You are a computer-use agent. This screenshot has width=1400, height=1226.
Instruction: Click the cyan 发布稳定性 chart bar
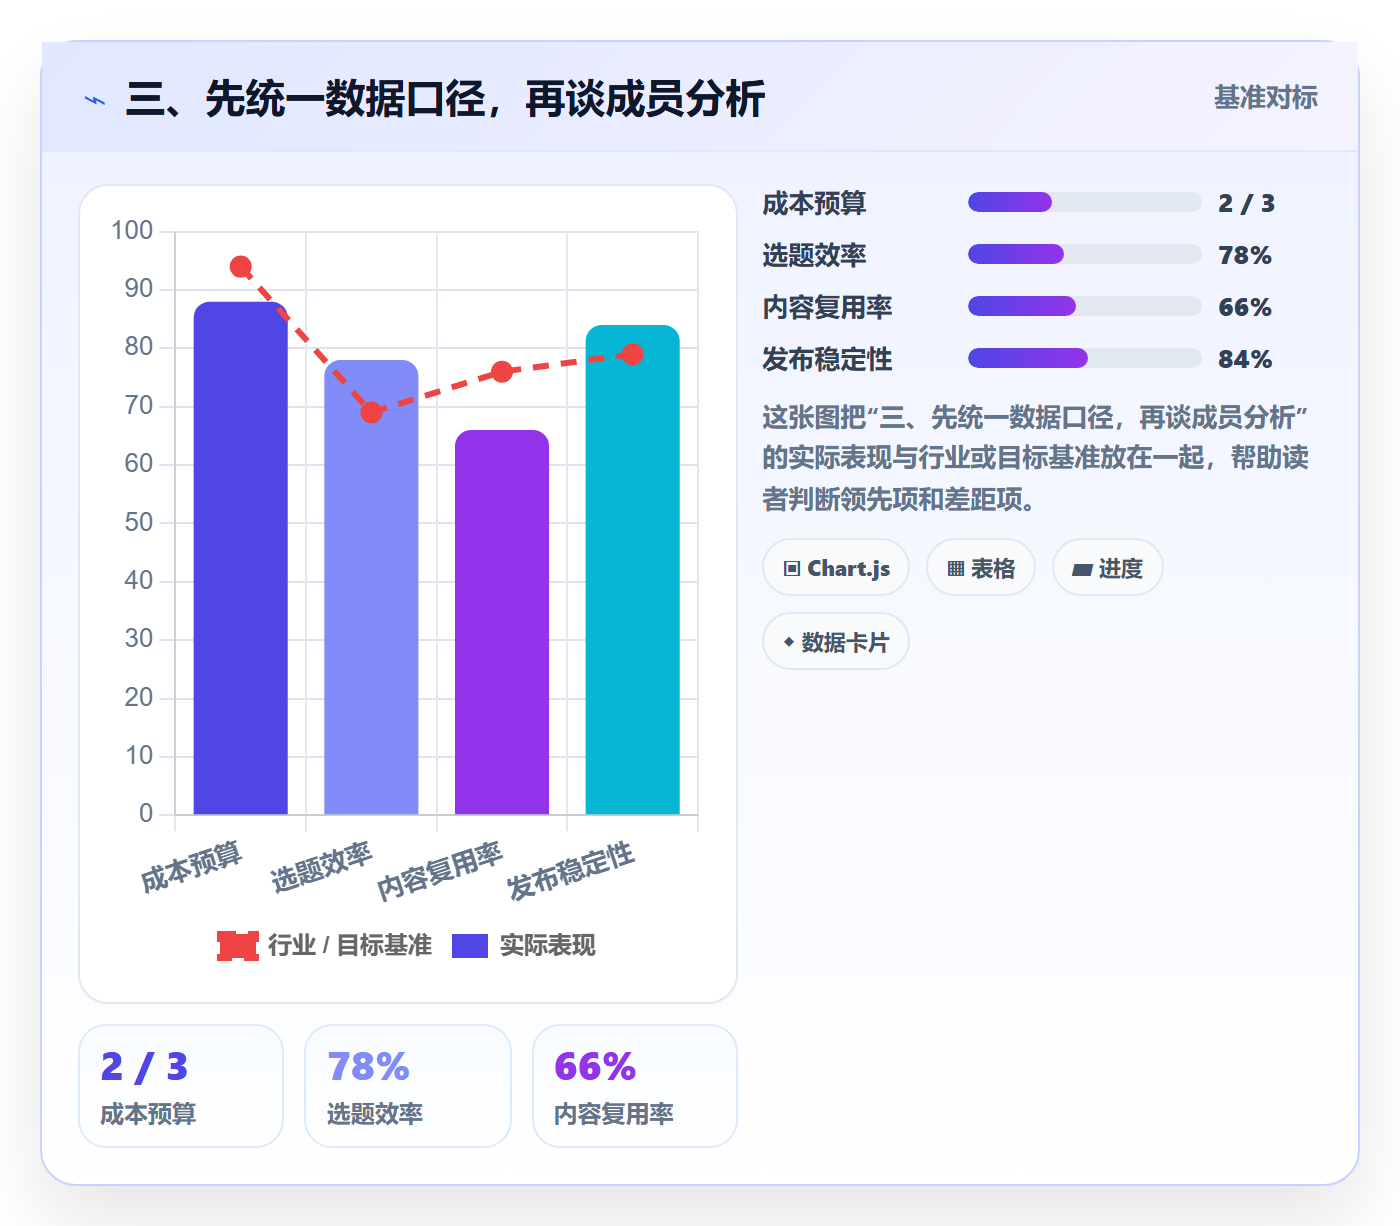tap(632, 570)
